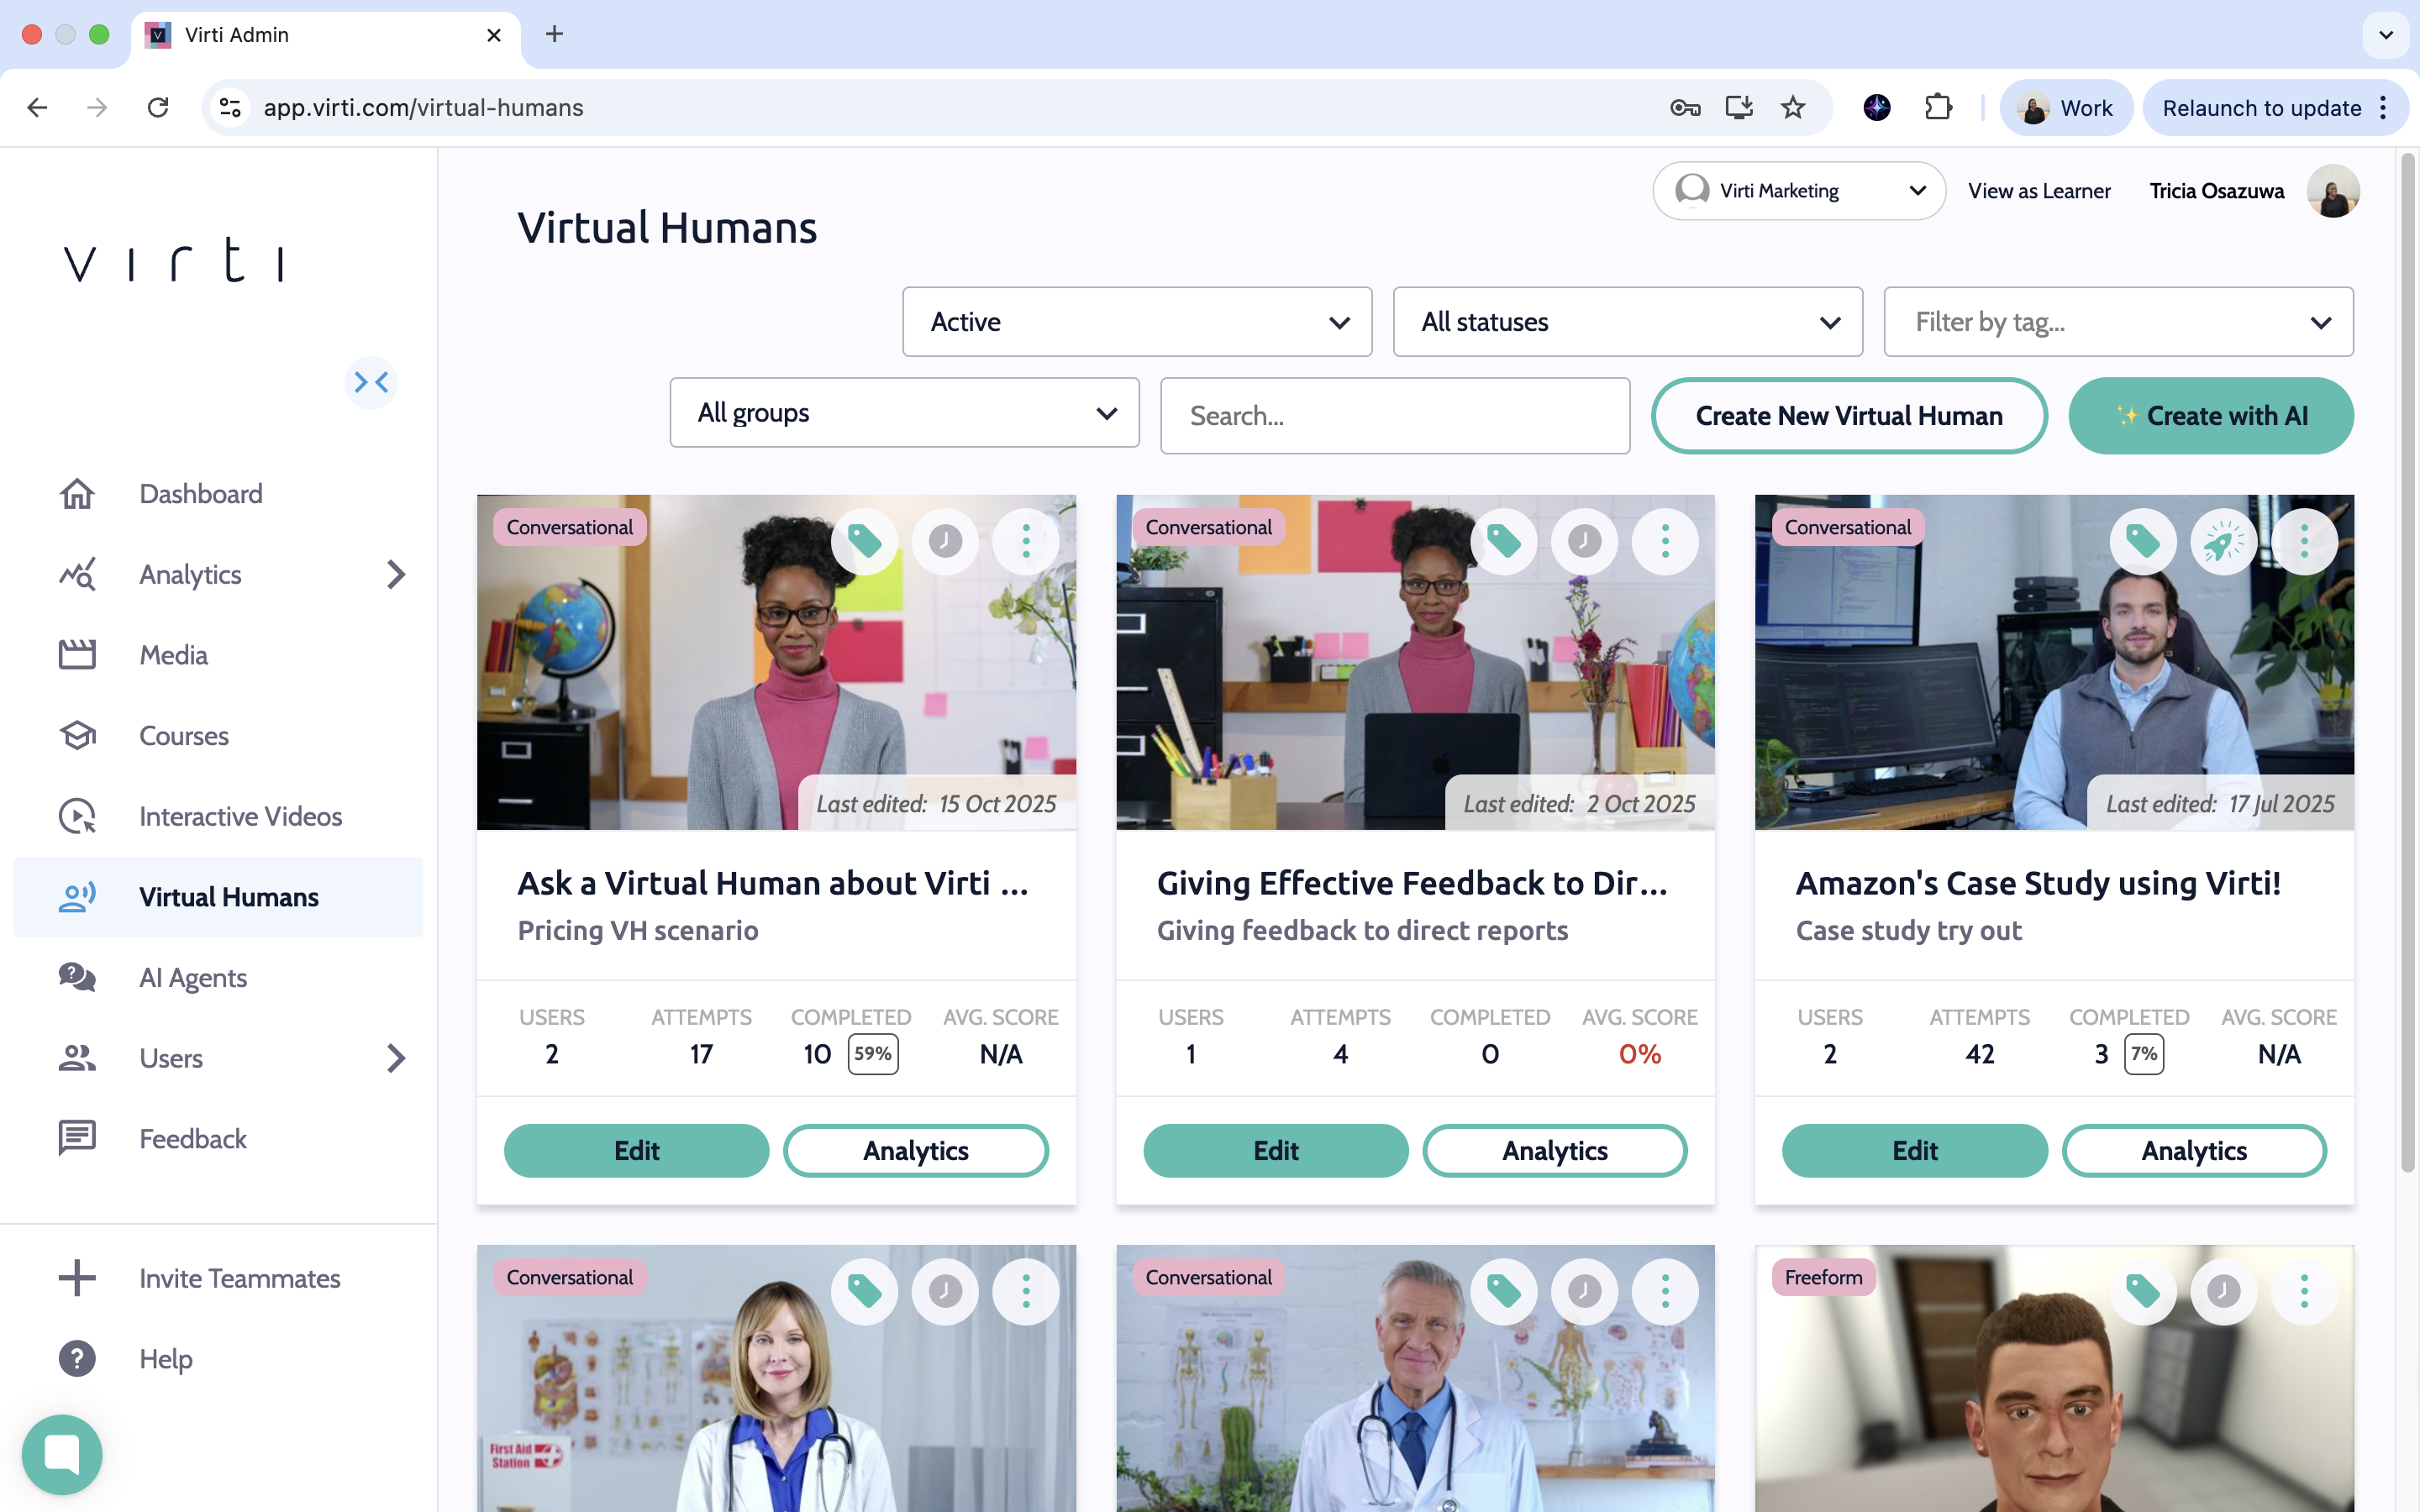Click the Create with AI button

point(2210,416)
